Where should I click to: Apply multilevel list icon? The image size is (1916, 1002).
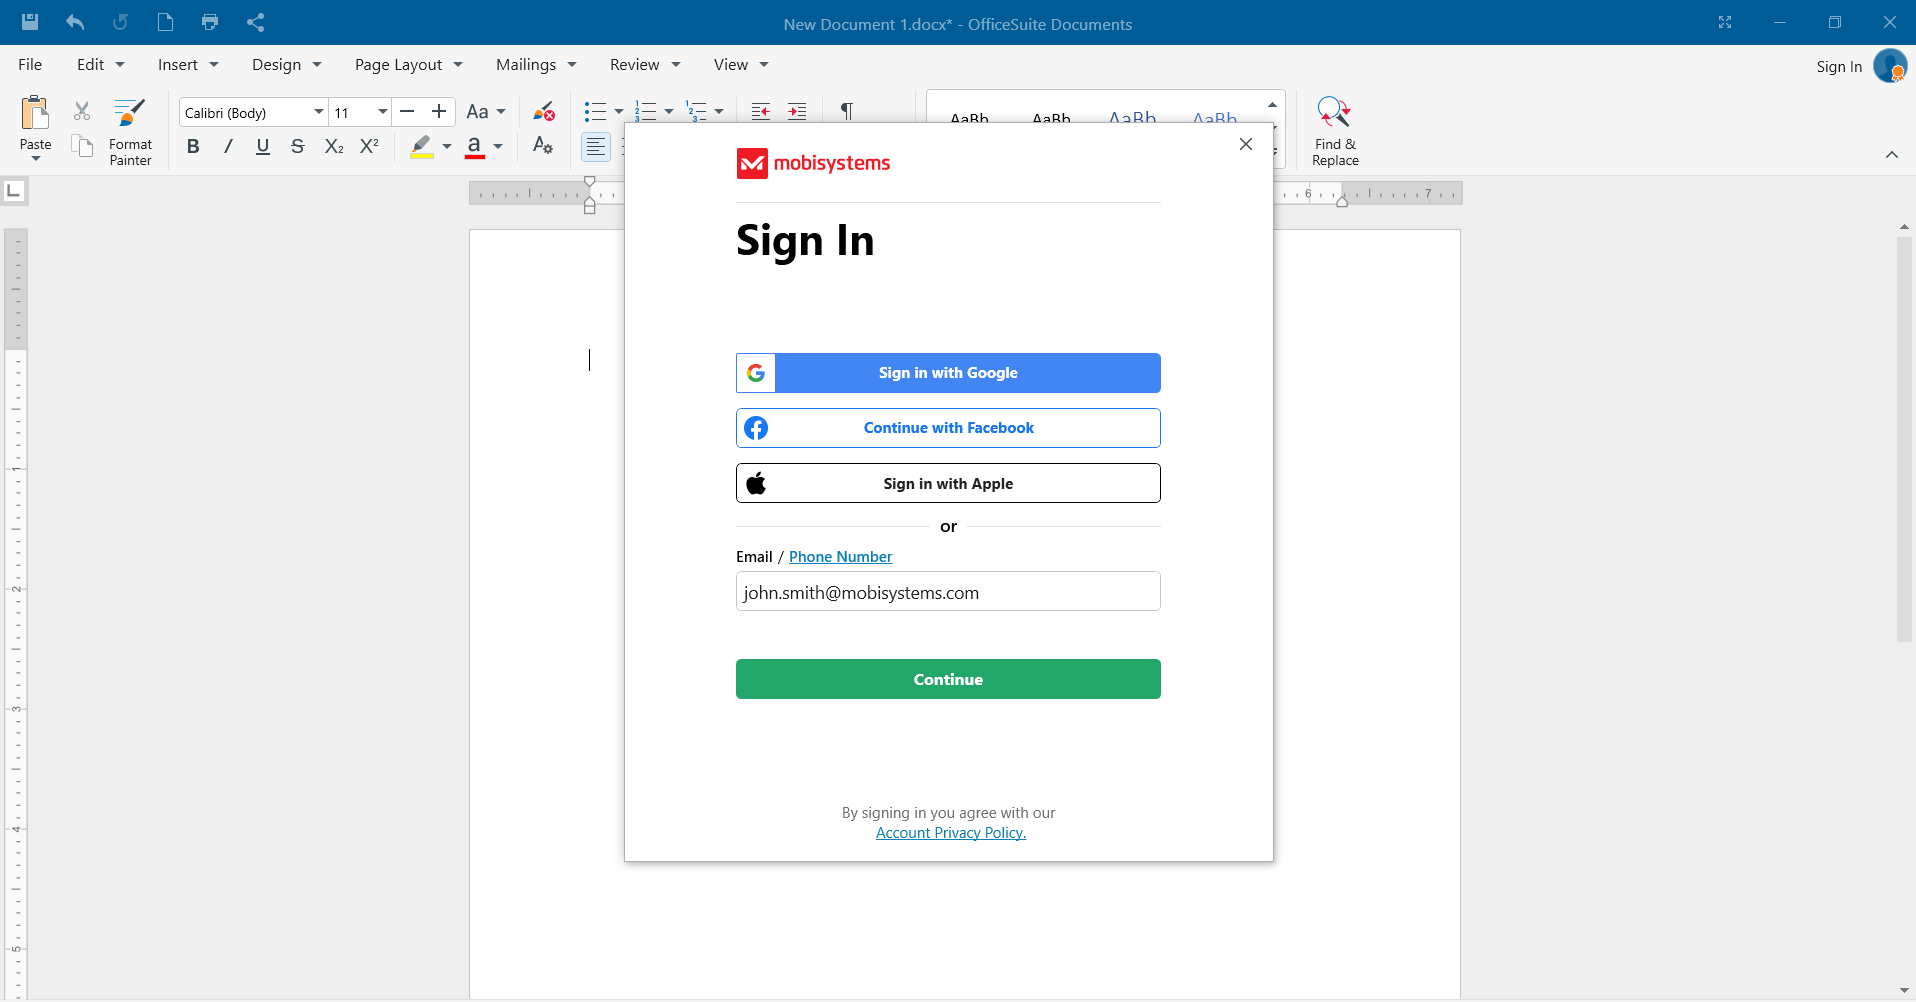(696, 111)
